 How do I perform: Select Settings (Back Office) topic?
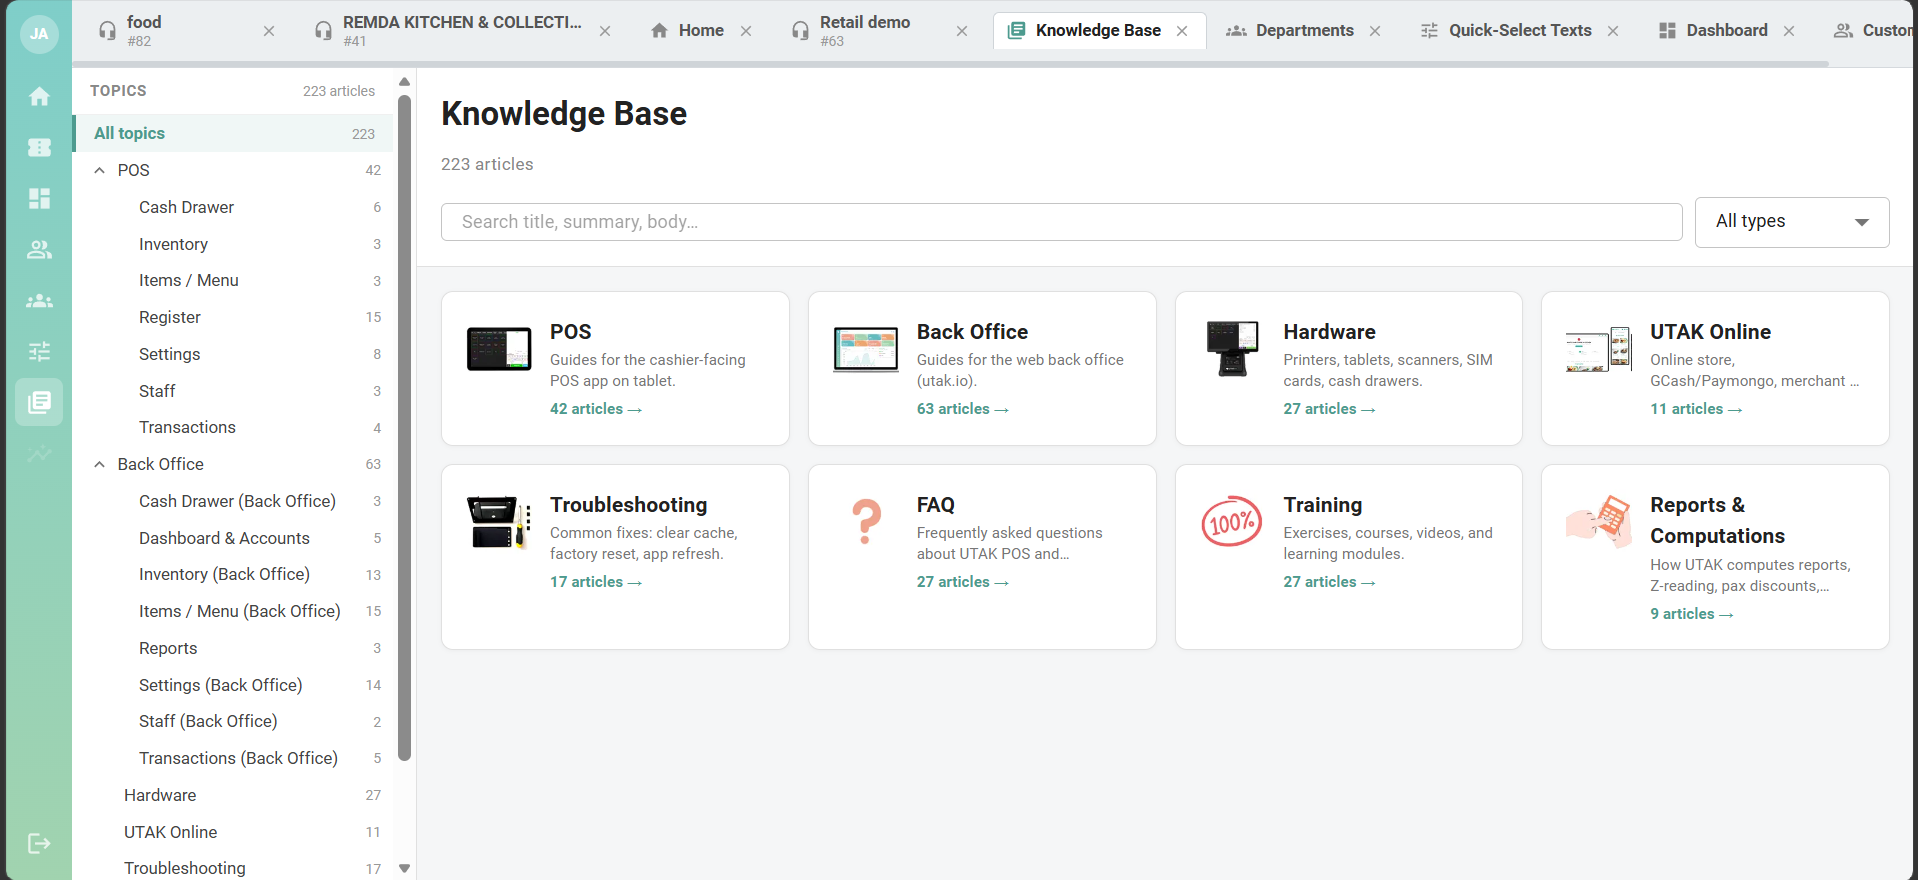[x=234, y=685]
